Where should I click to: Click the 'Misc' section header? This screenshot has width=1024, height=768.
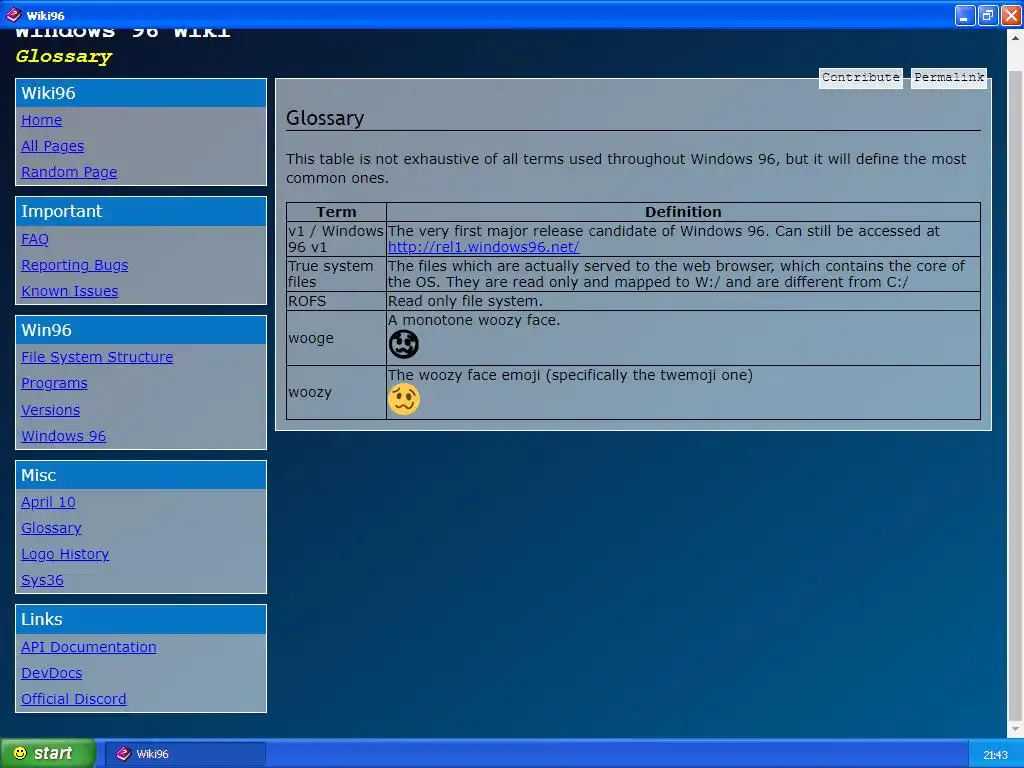[x=141, y=475]
